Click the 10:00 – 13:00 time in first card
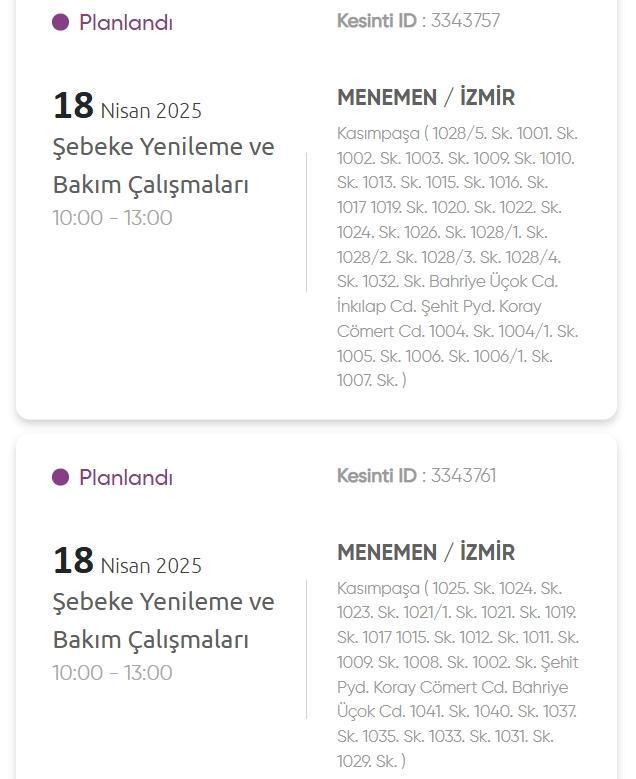This screenshot has width=636, height=779. [x=113, y=218]
